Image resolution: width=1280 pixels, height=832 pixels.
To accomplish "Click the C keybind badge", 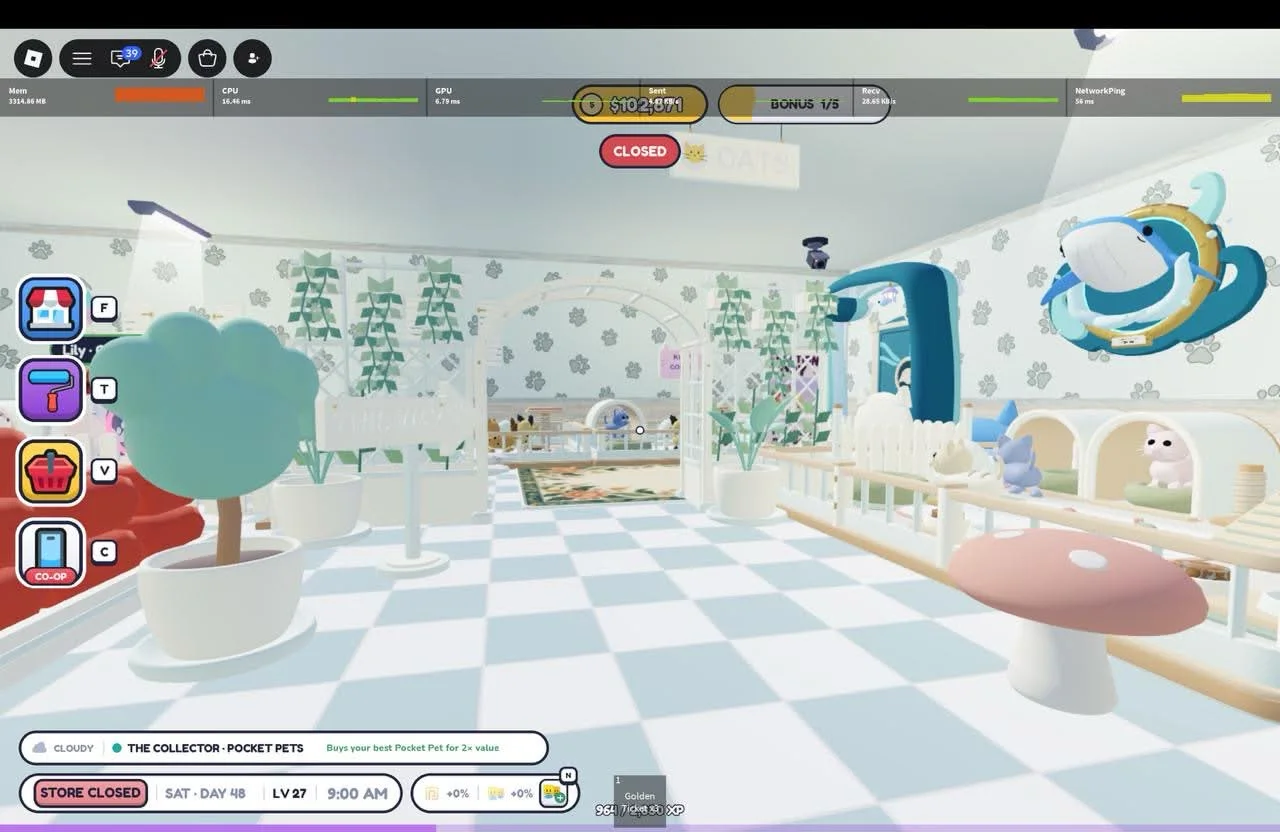I will coord(104,551).
